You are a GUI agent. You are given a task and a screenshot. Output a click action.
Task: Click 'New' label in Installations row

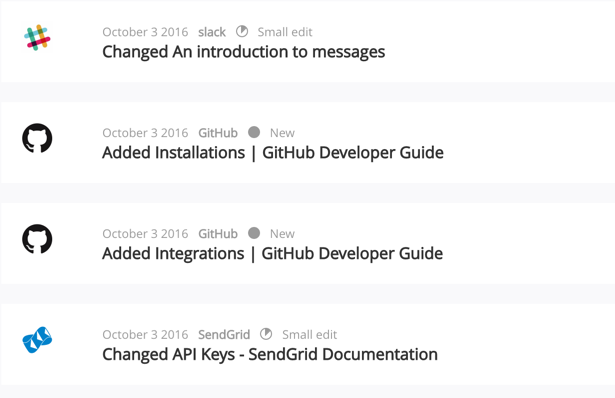click(x=282, y=133)
